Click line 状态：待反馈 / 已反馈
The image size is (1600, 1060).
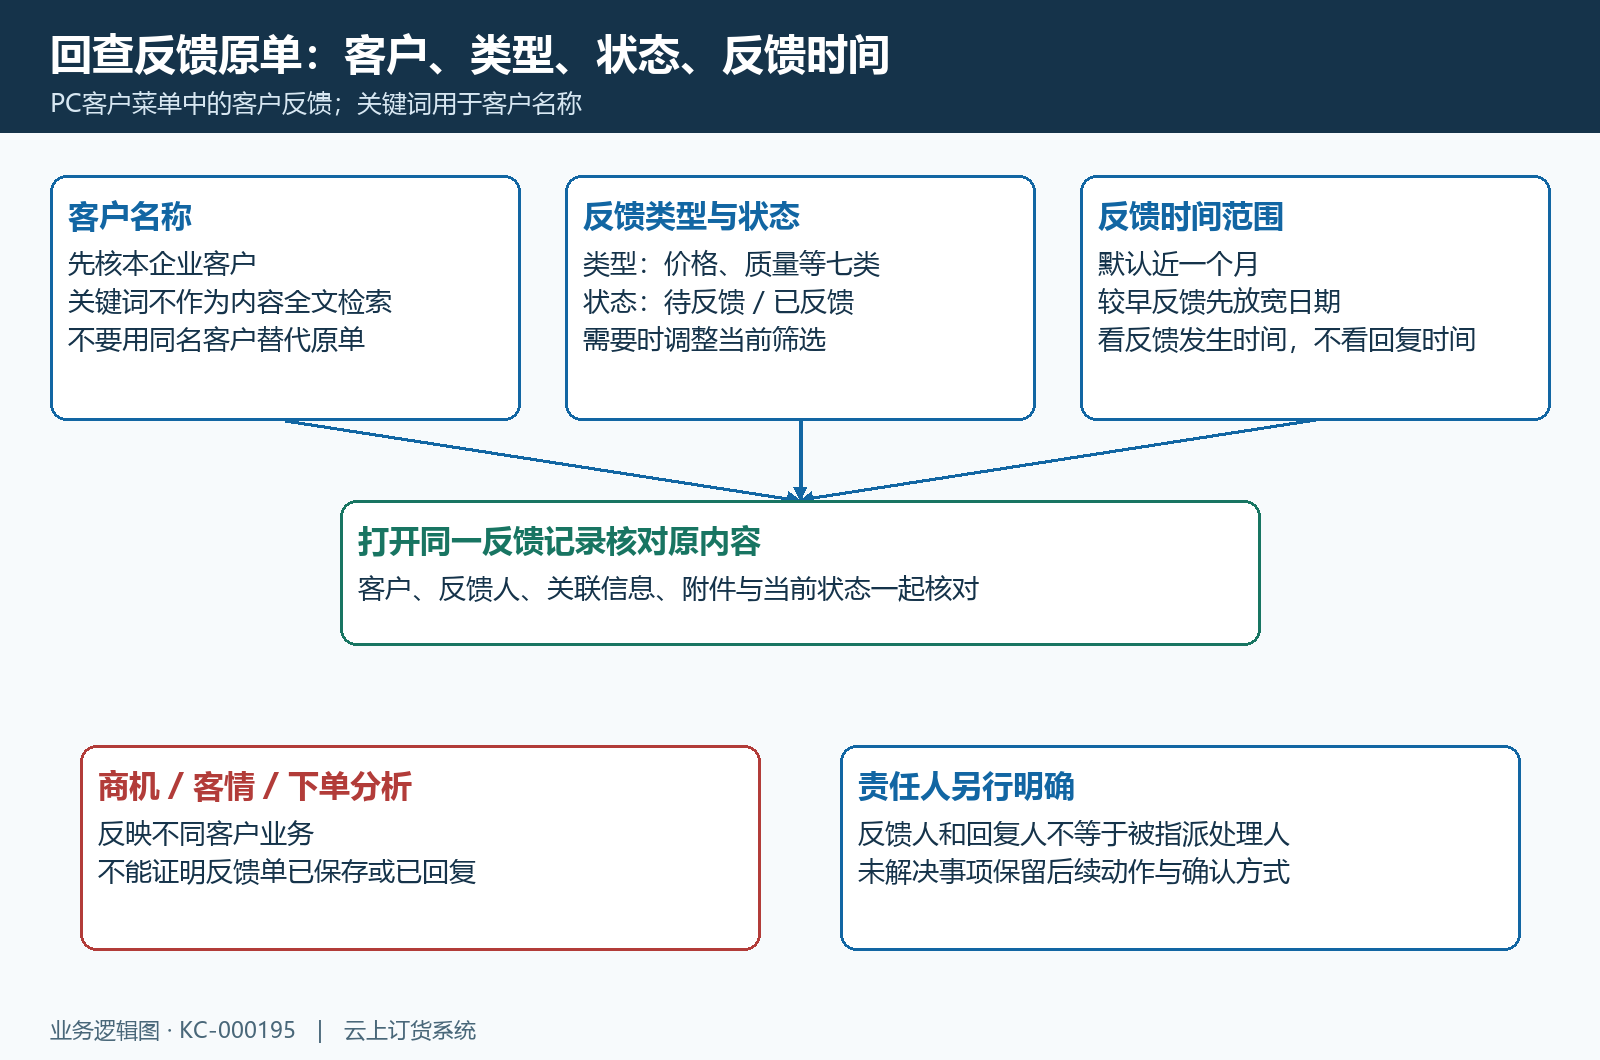pos(718,302)
